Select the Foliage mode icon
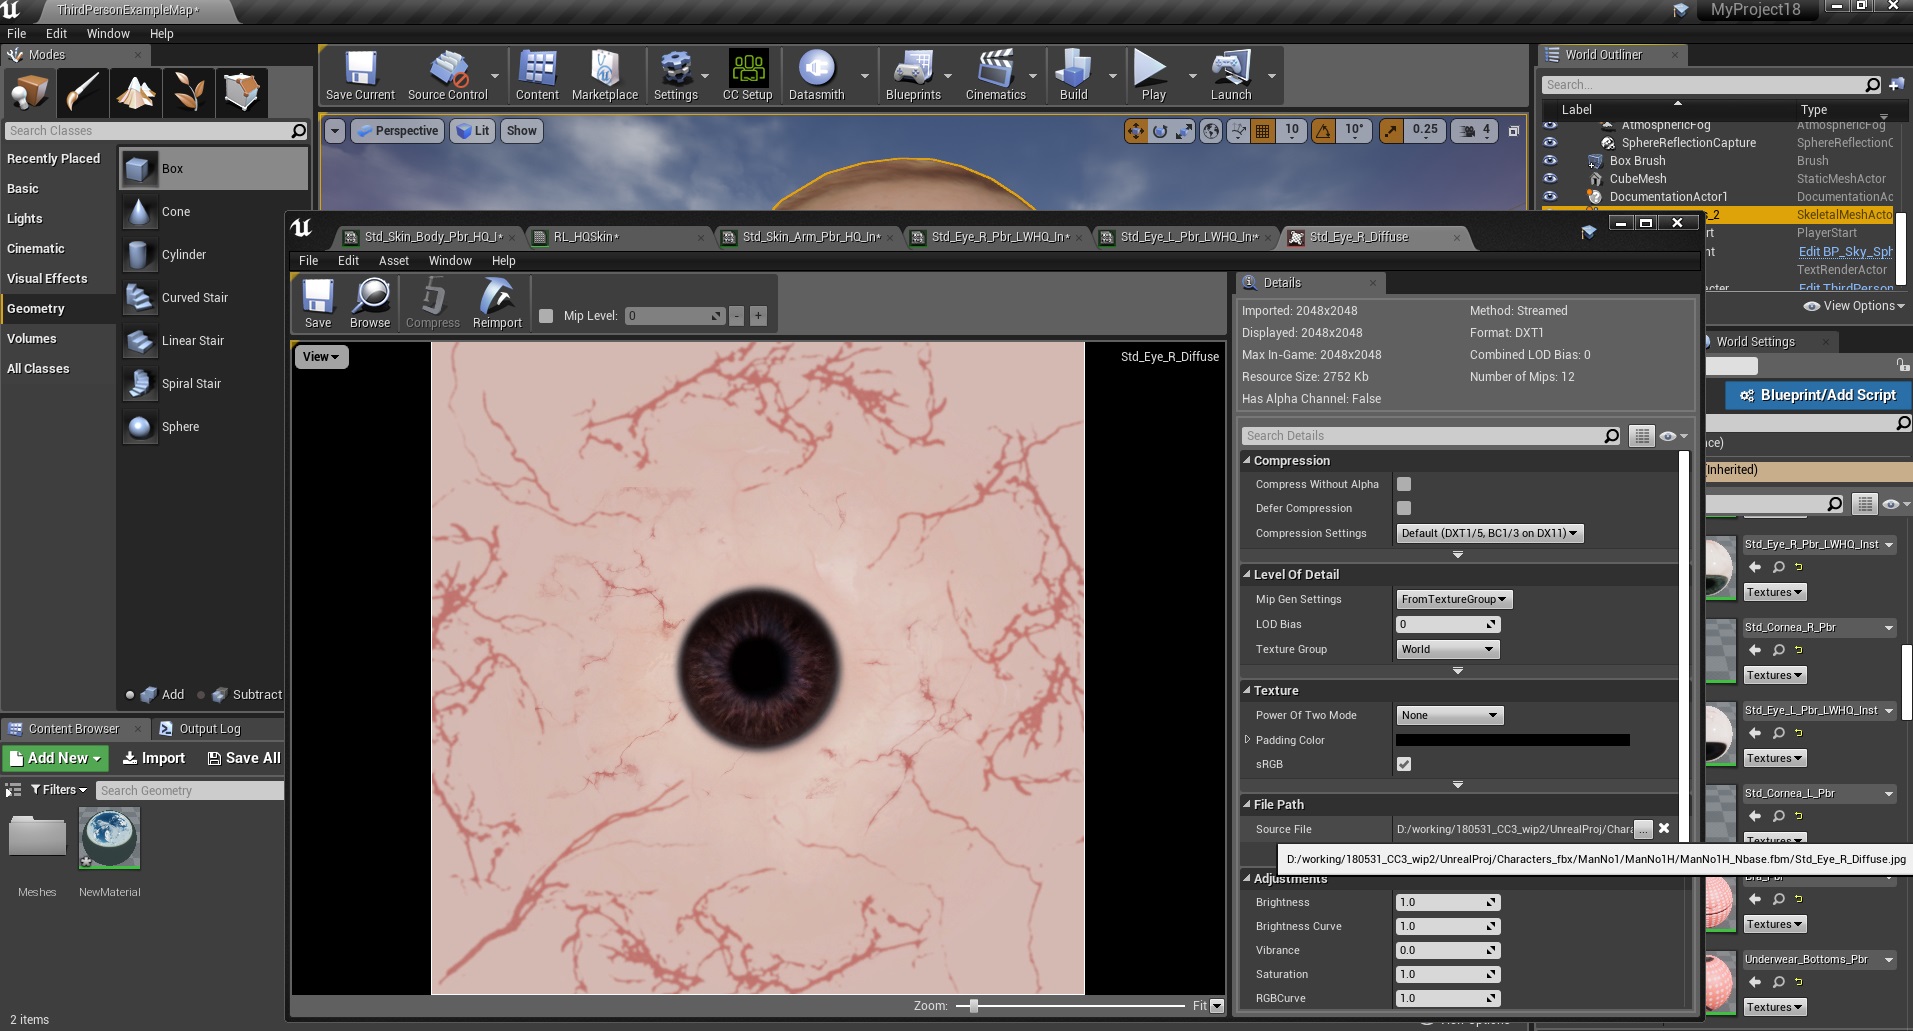Image resolution: width=1913 pixels, height=1031 pixels. (189, 92)
